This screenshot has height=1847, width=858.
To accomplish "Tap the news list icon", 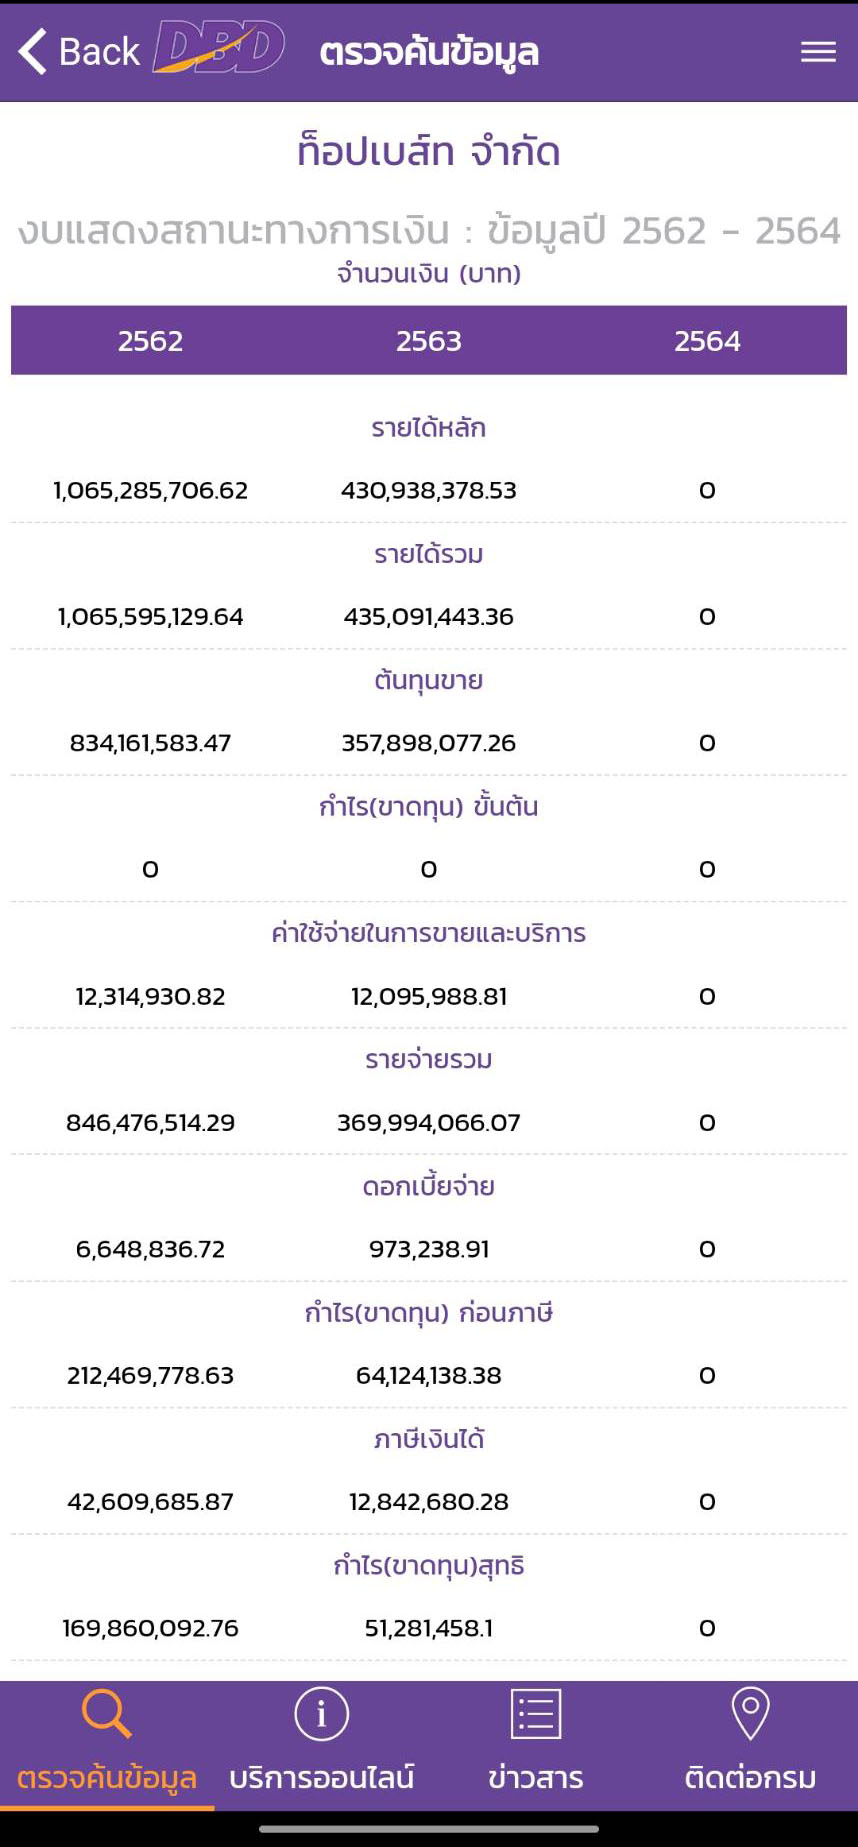I will (x=536, y=1713).
